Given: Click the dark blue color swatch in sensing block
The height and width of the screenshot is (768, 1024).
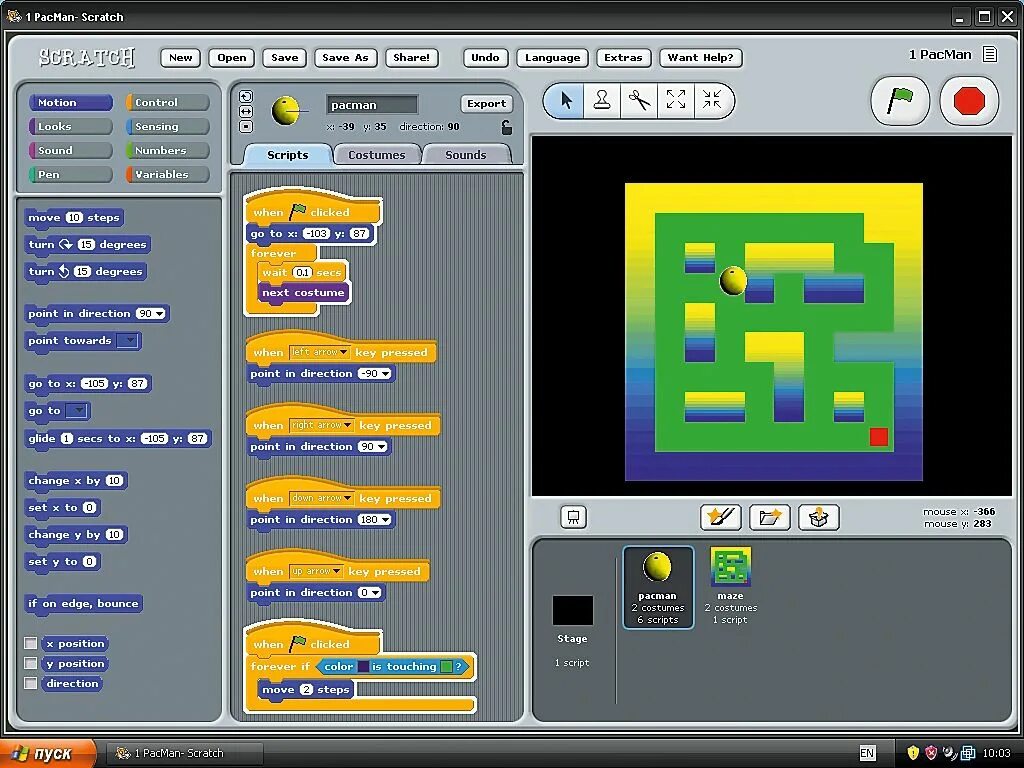Looking at the screenshot, I should click(363, 667).
